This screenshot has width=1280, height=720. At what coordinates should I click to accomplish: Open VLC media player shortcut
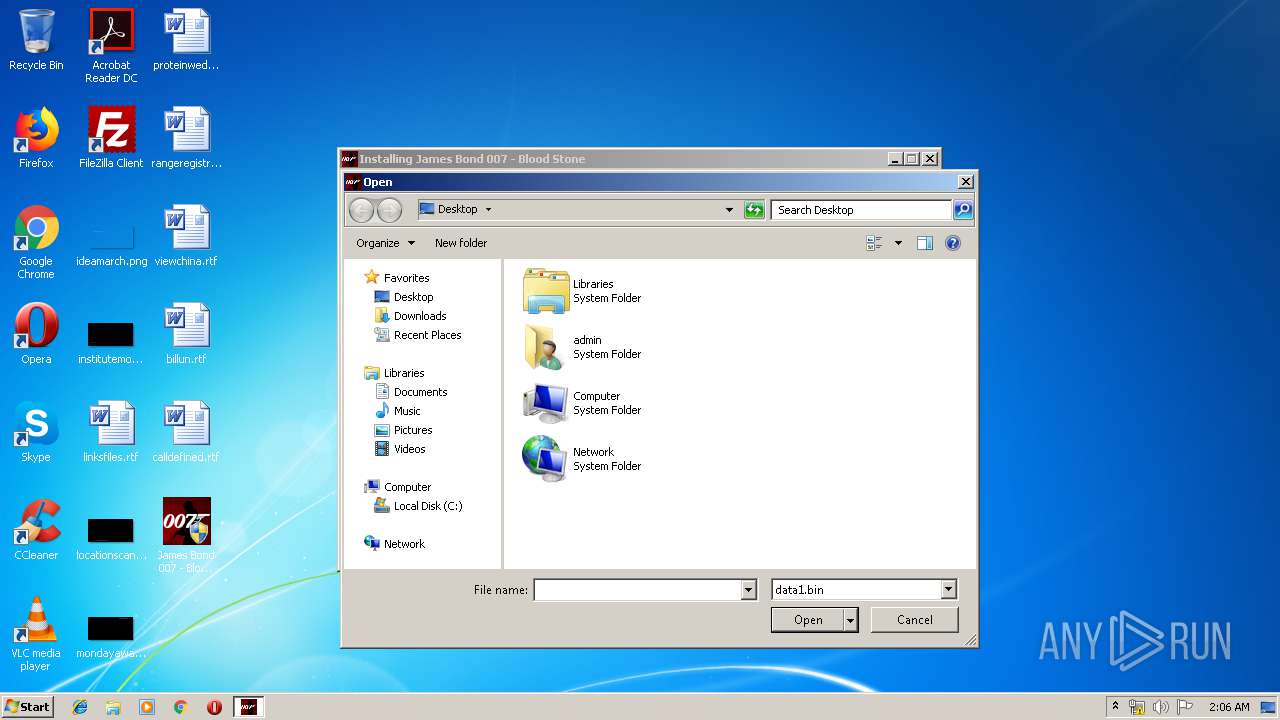tap(36, 634)
